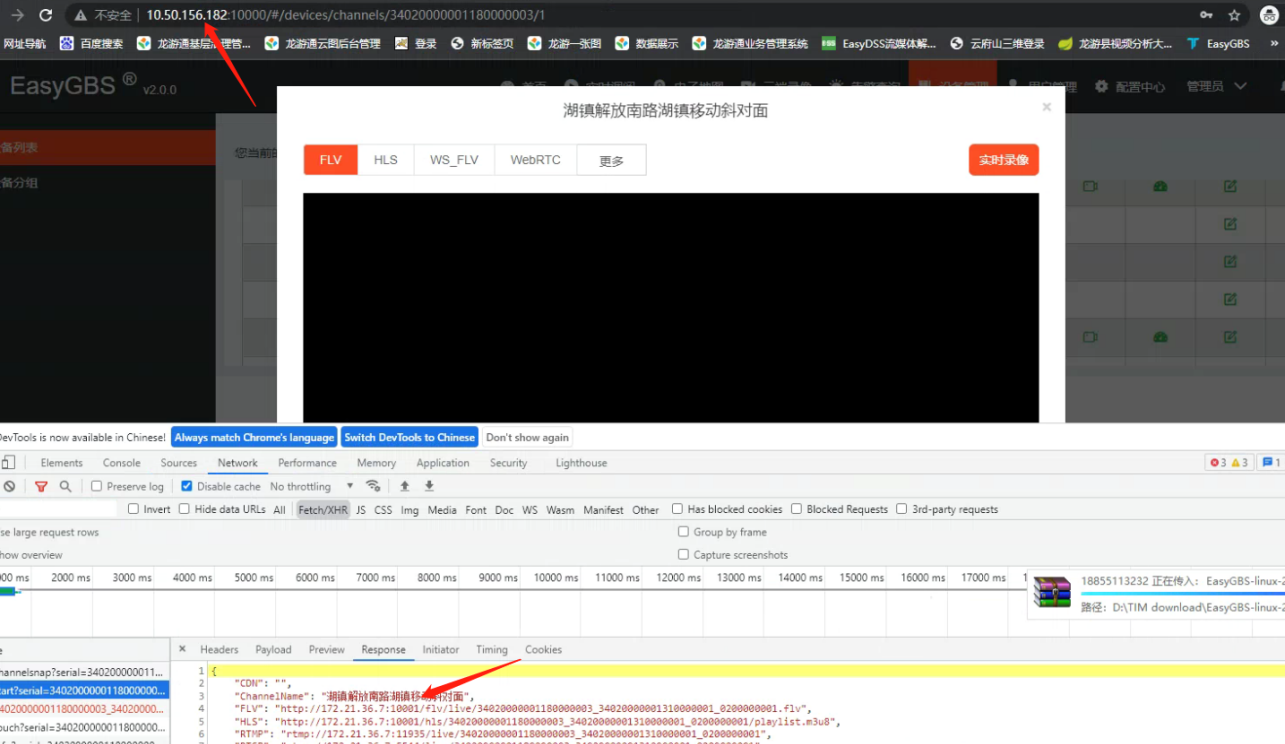The height and width of the screenshot is (744, 1285).
Task: Filter requests by the WS type
Action: 530,510
